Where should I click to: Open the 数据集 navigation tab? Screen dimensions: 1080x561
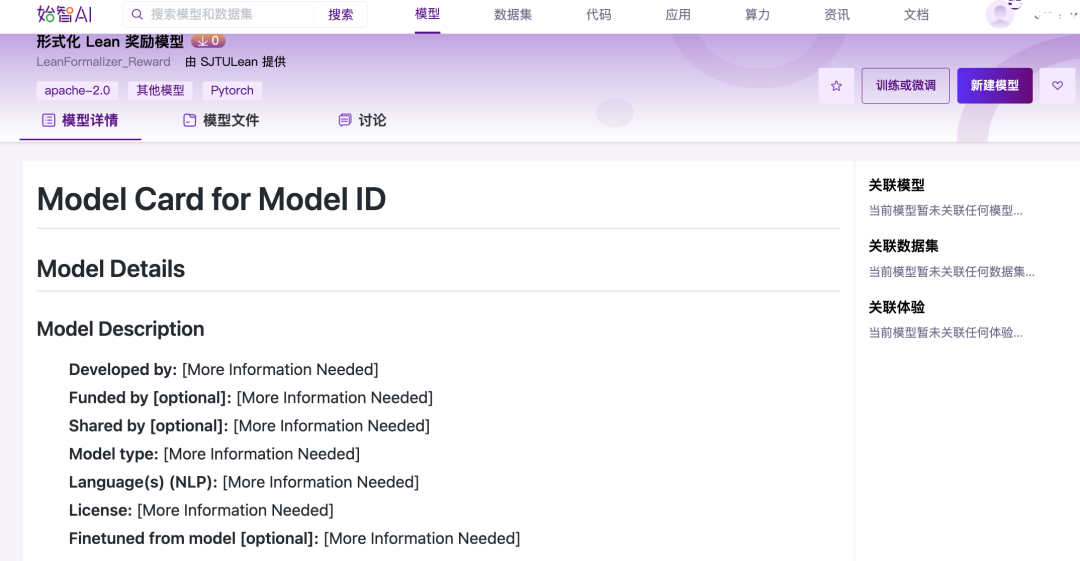[x=513, y=14]
